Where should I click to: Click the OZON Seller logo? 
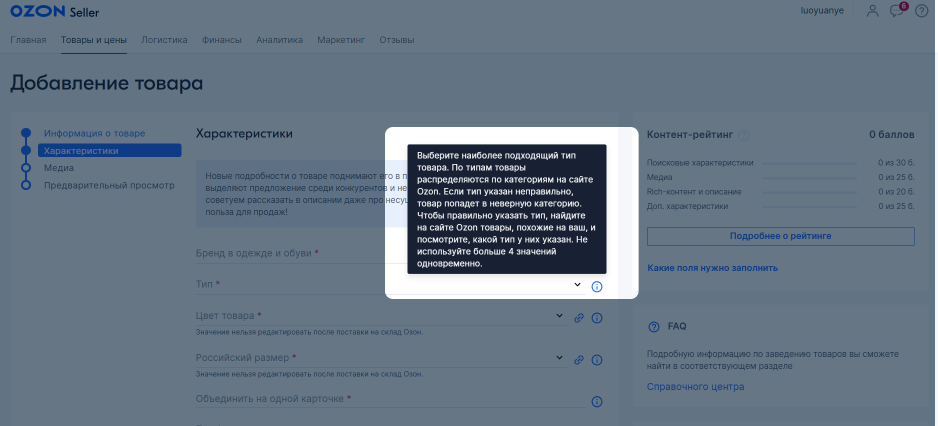(55, 12)
